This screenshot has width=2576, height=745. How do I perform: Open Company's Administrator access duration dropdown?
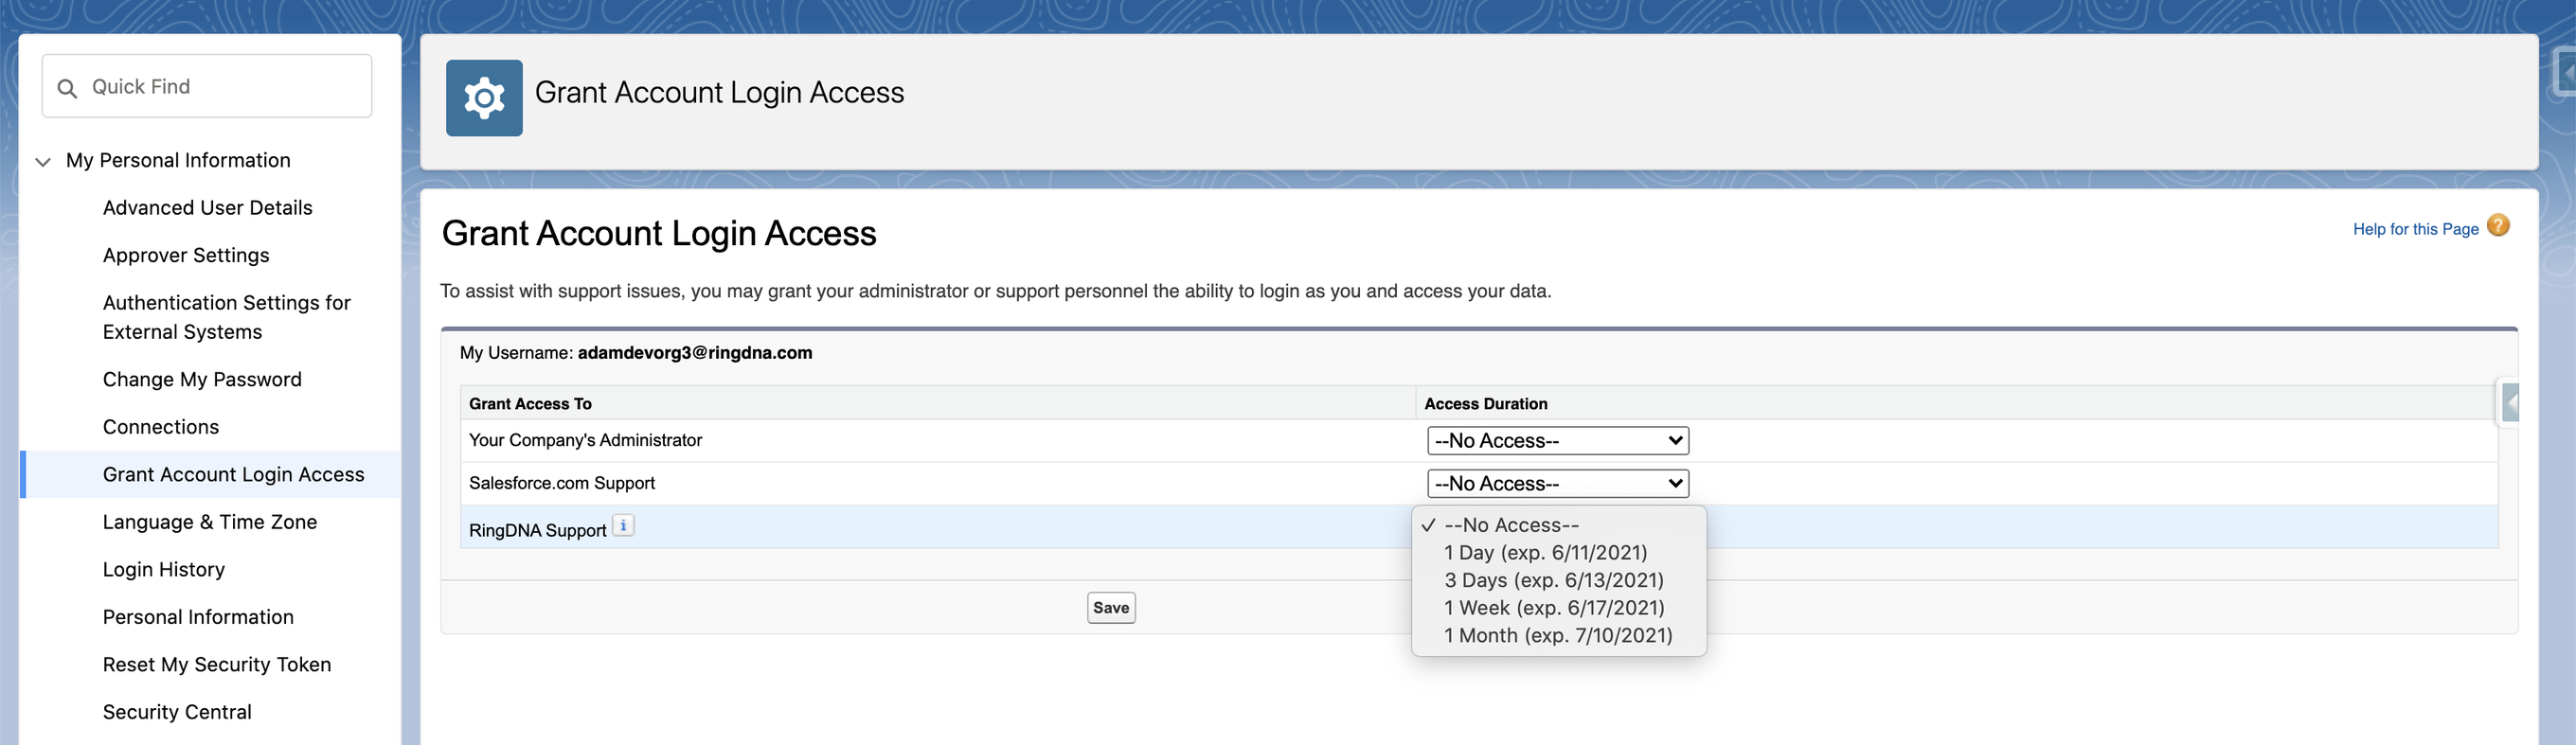[x=1557, y=441]
